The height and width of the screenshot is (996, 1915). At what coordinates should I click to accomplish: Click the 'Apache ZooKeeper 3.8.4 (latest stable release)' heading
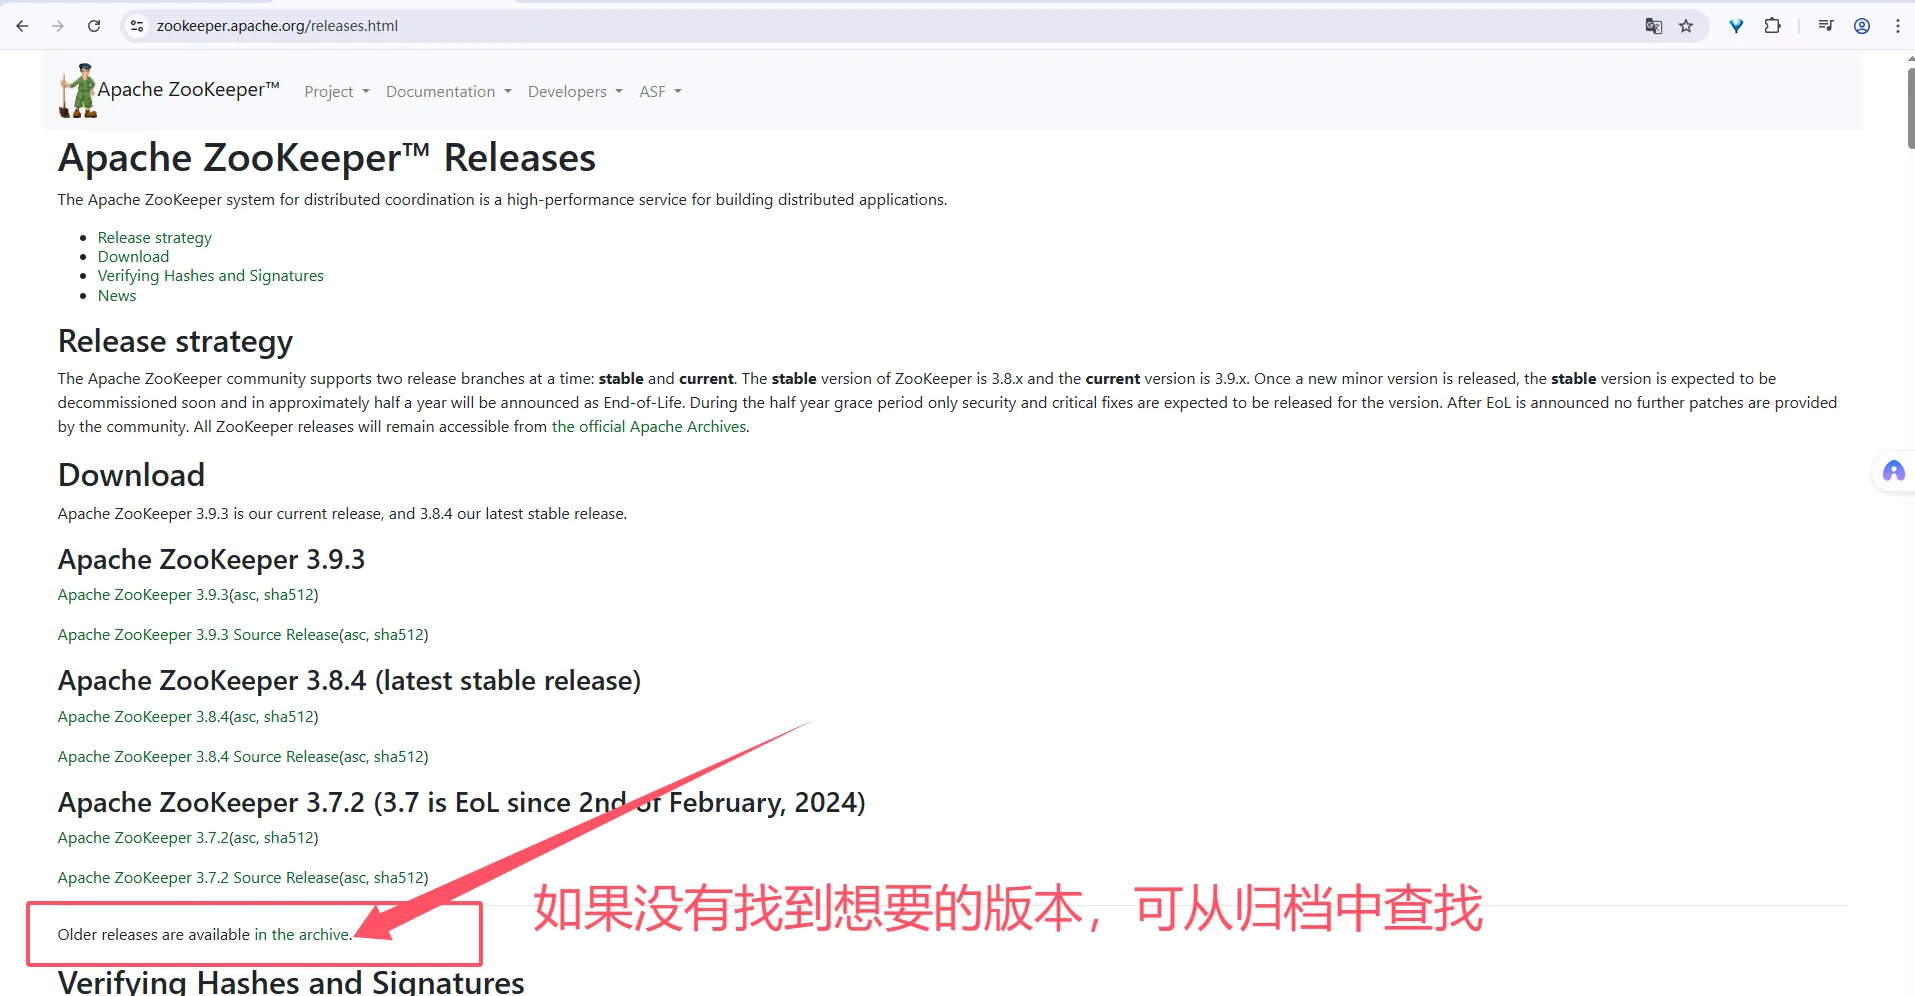pyautogui.click(x=349, y=681)
